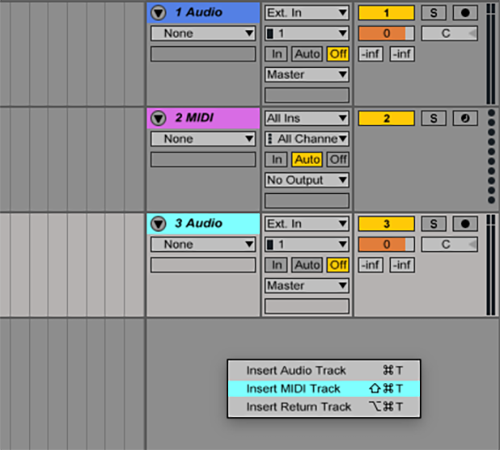Viewport: 500px width, 450px height.
Task: Set 1 Audio monitoring to In
Action: [276, 54]
